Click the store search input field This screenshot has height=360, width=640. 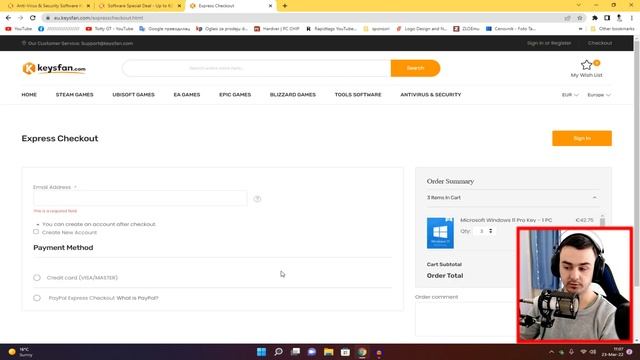click(256, 68)
